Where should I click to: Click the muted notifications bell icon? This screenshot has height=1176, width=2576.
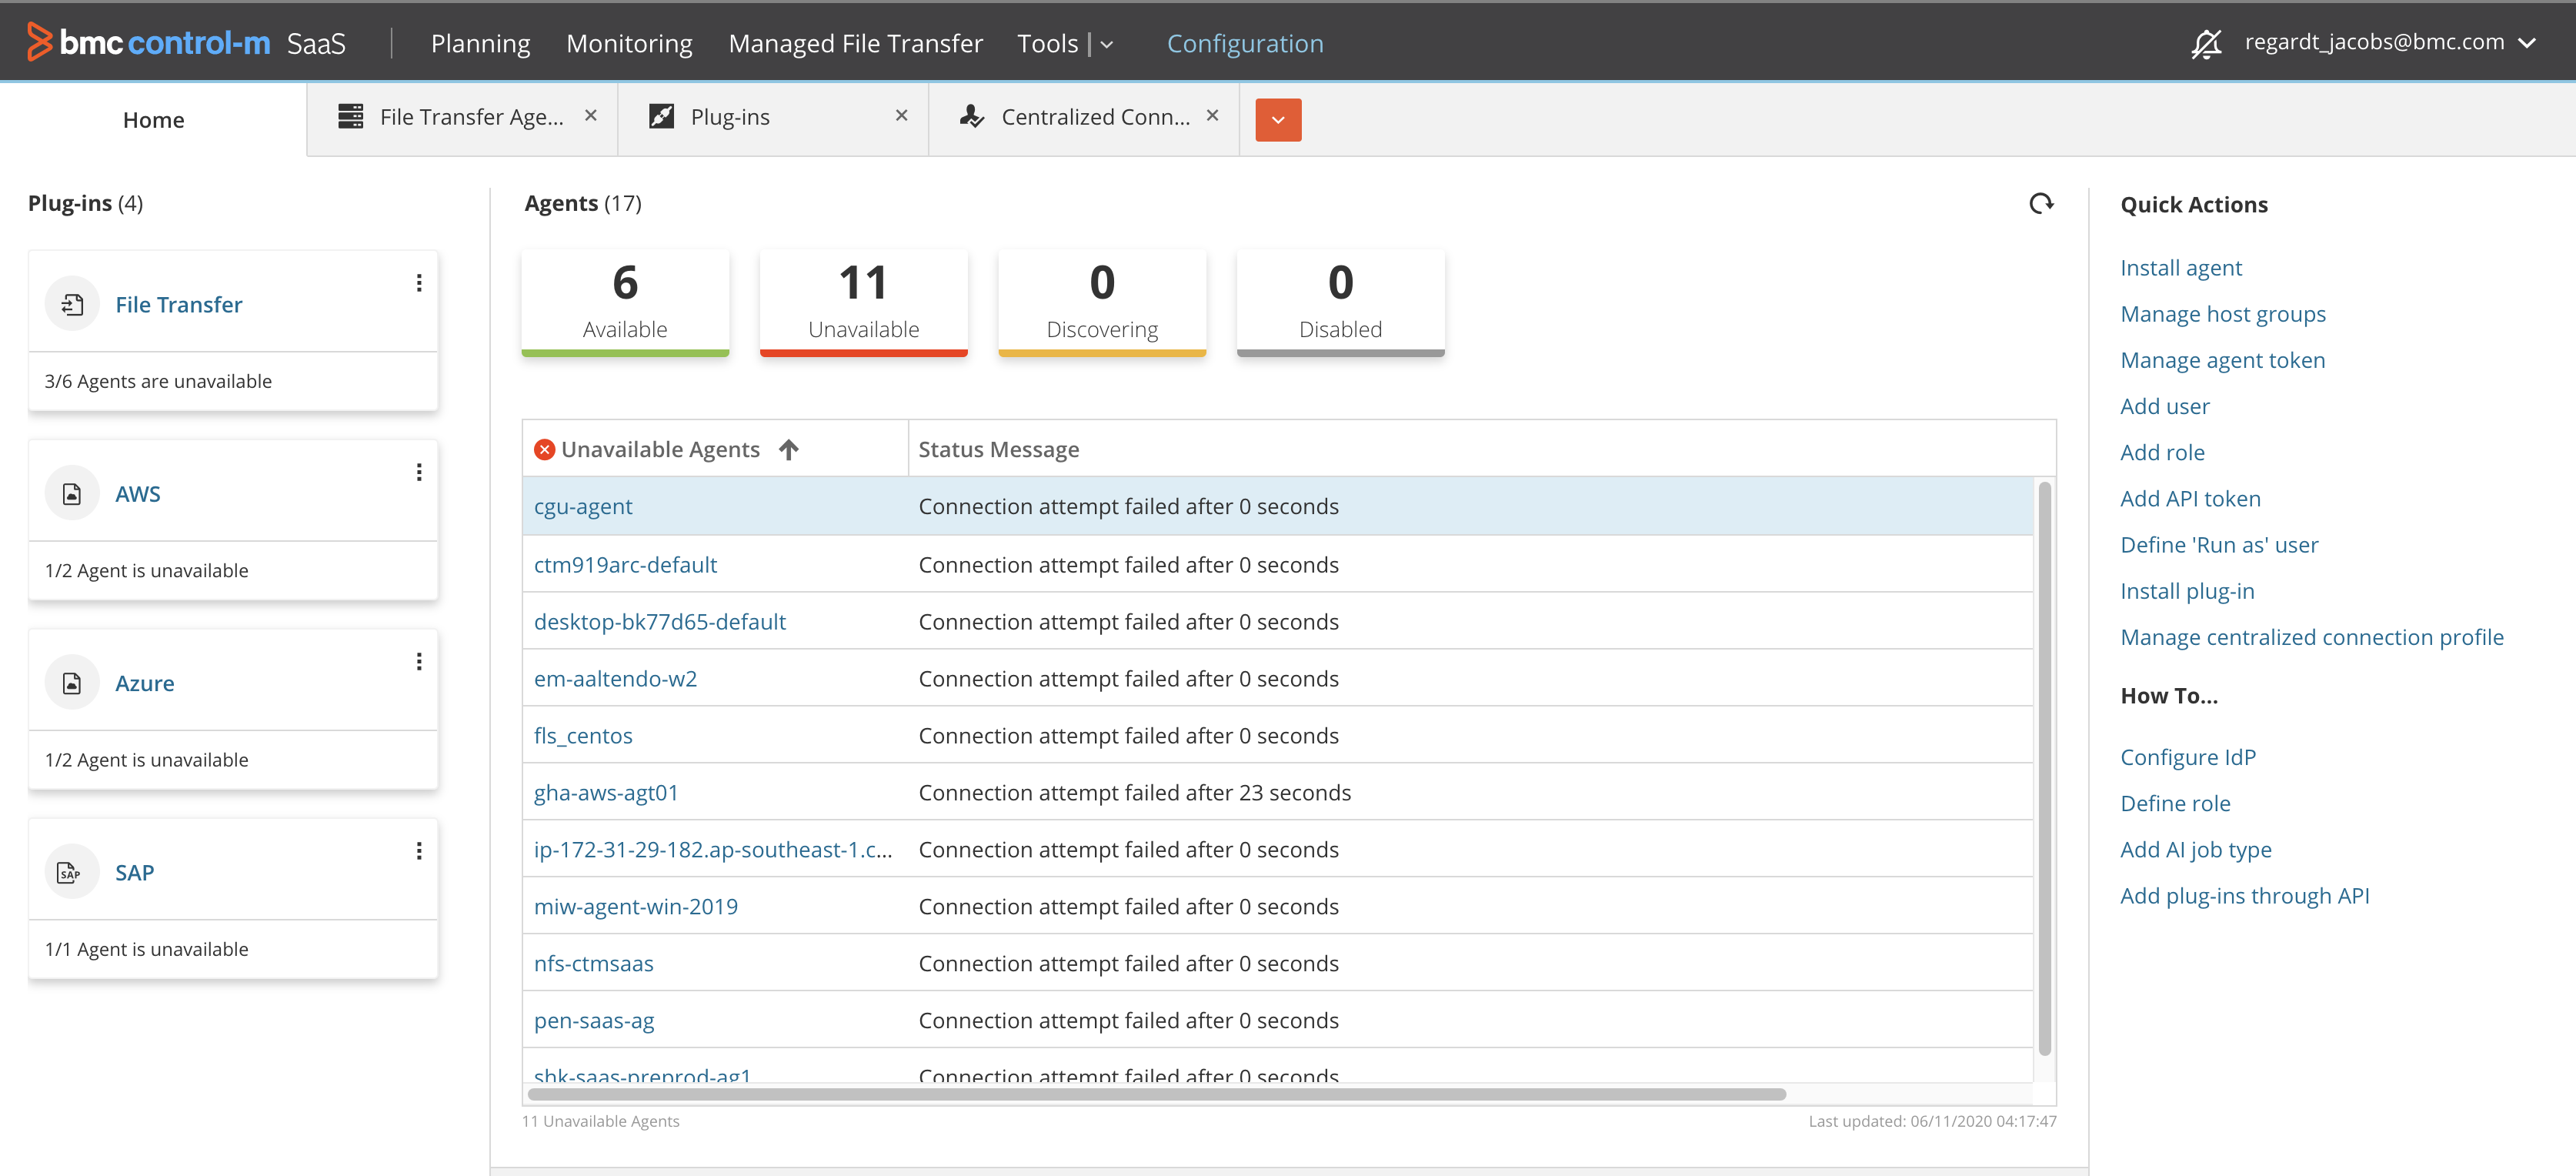[x=2206, y=43]
